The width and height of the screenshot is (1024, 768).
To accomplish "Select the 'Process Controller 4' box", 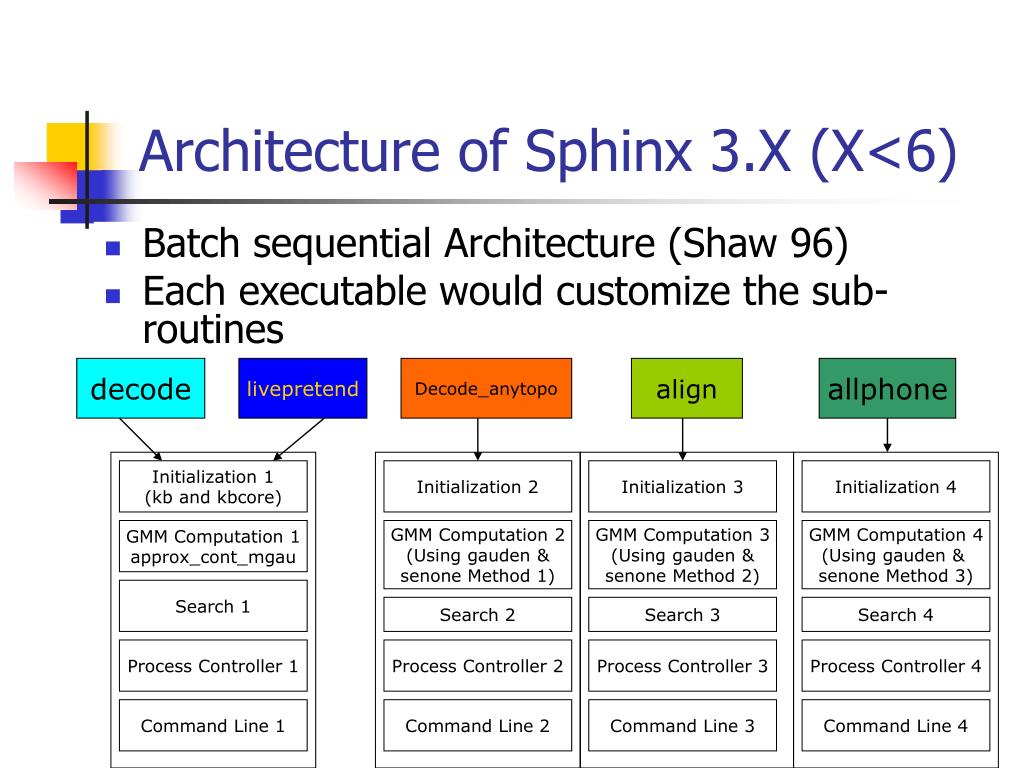I will pos(895,666).
